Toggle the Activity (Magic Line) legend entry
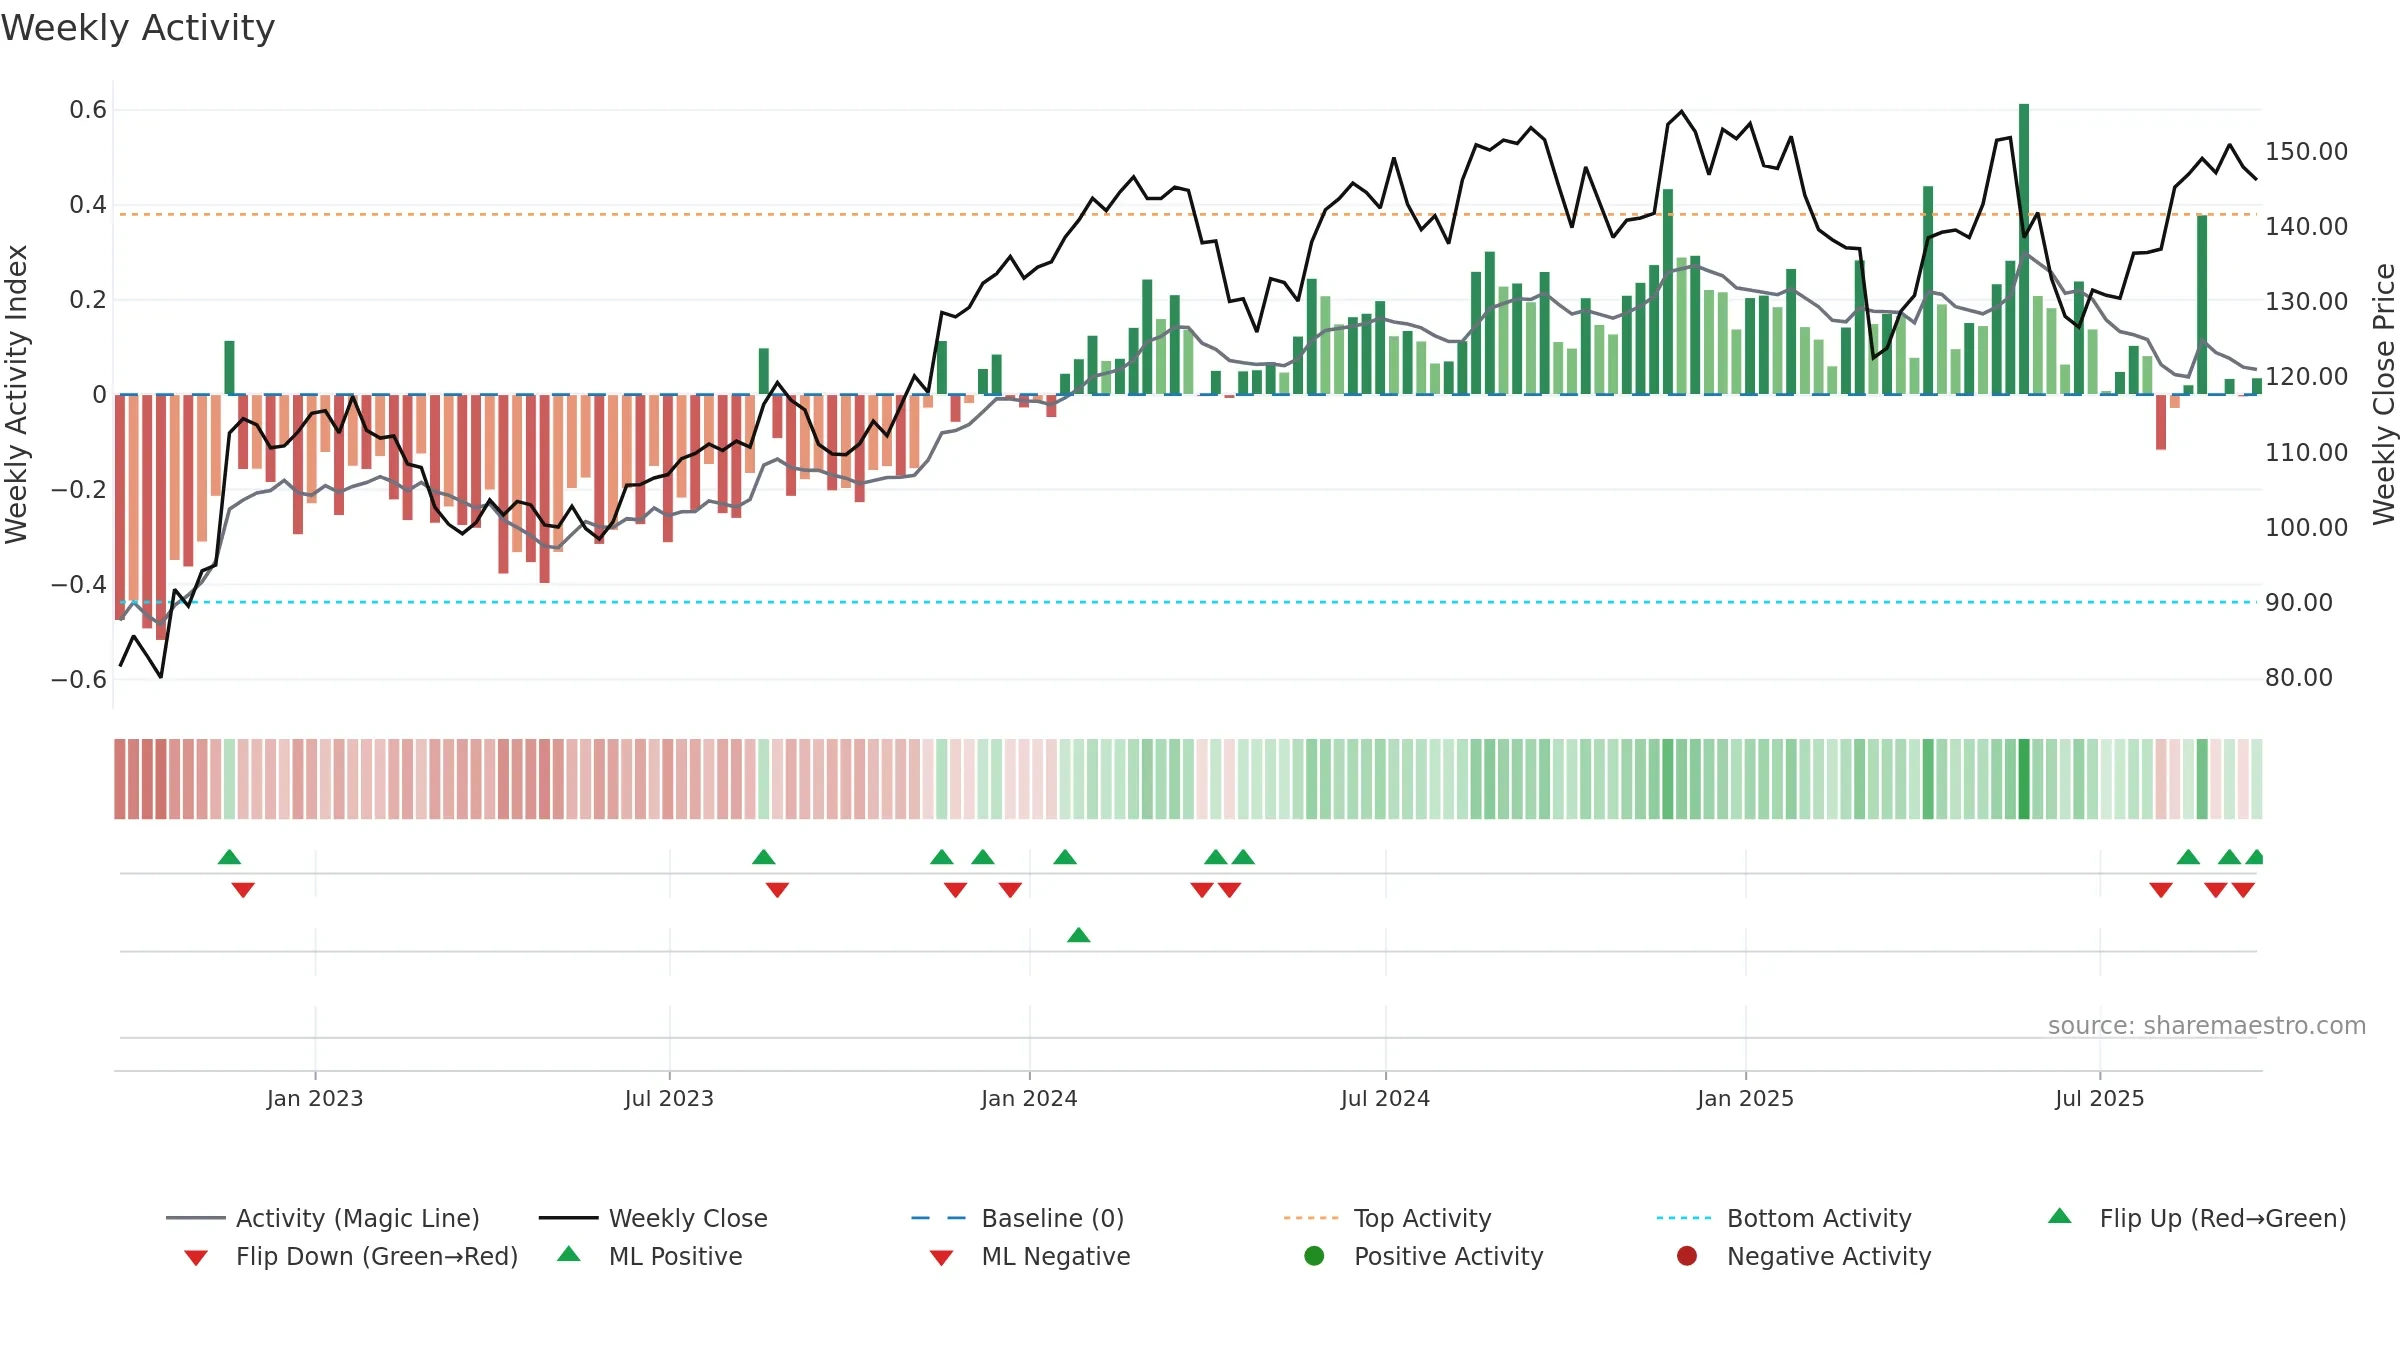The width and height of the screenshot is (2400, 1350). (323, 1218)
